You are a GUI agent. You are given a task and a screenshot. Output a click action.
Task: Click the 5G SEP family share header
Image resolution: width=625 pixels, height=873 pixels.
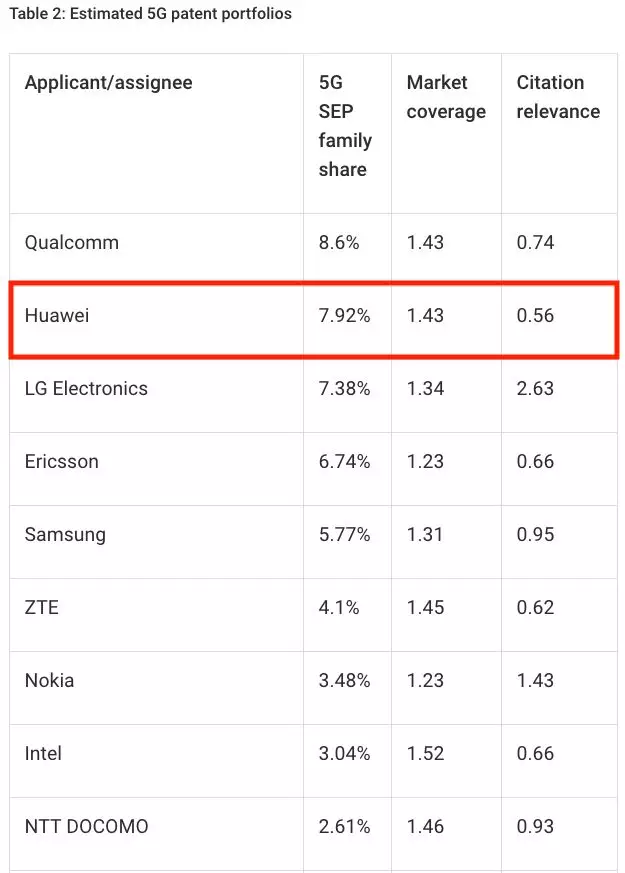click(345, 126)
